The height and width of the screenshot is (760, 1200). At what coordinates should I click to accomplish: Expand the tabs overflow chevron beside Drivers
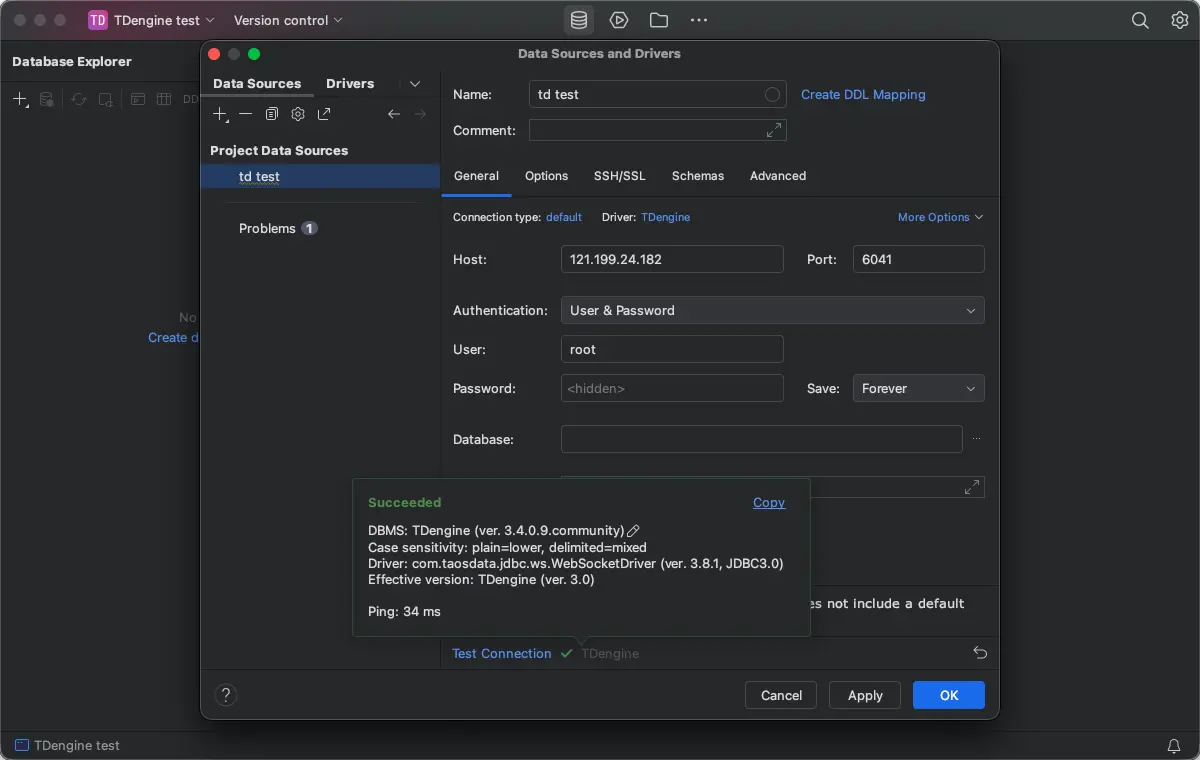point(415,84)
